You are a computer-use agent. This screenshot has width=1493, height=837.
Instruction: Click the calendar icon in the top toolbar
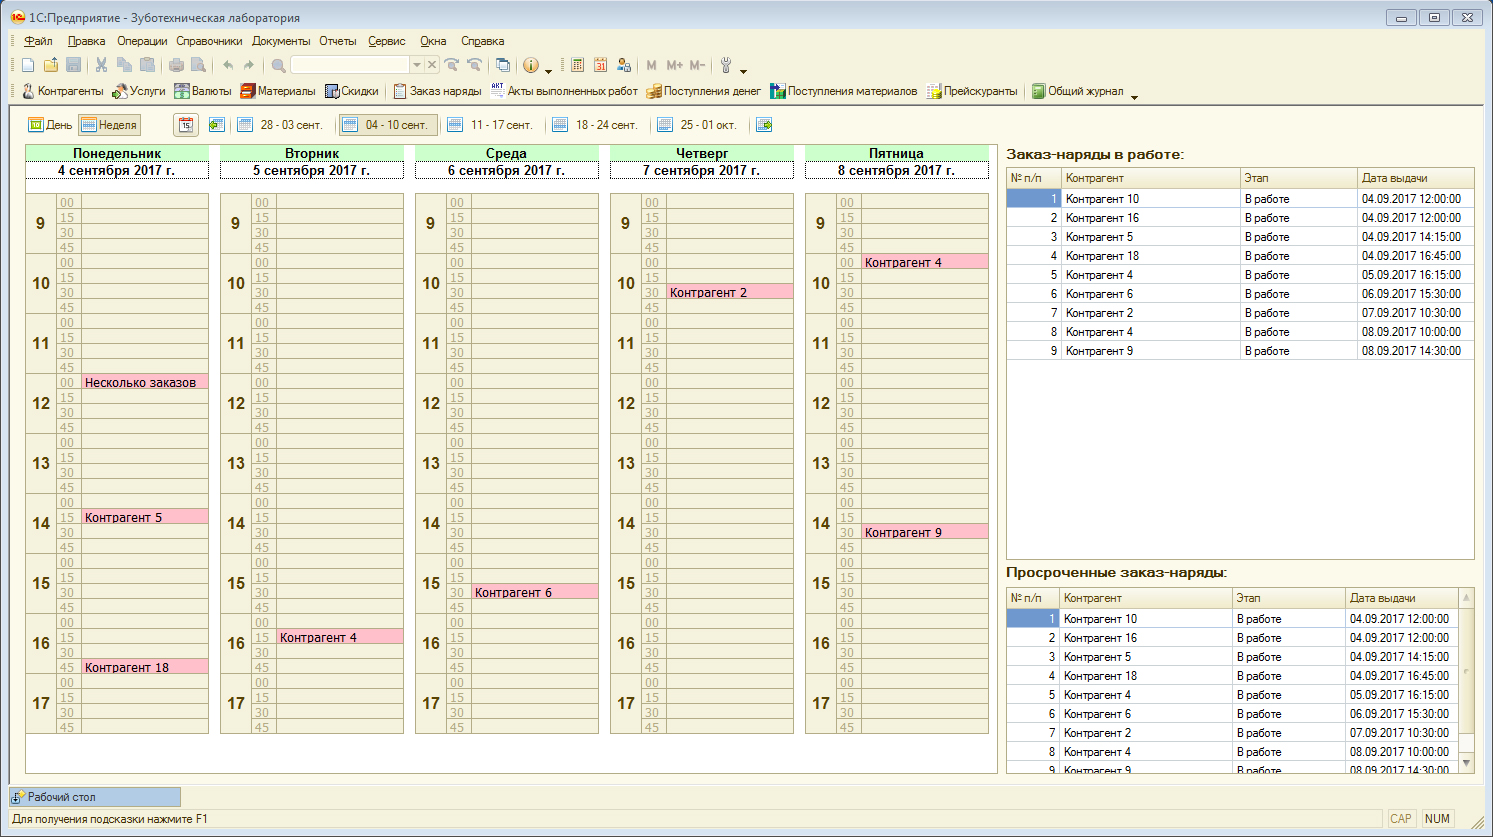click(600, 65)
